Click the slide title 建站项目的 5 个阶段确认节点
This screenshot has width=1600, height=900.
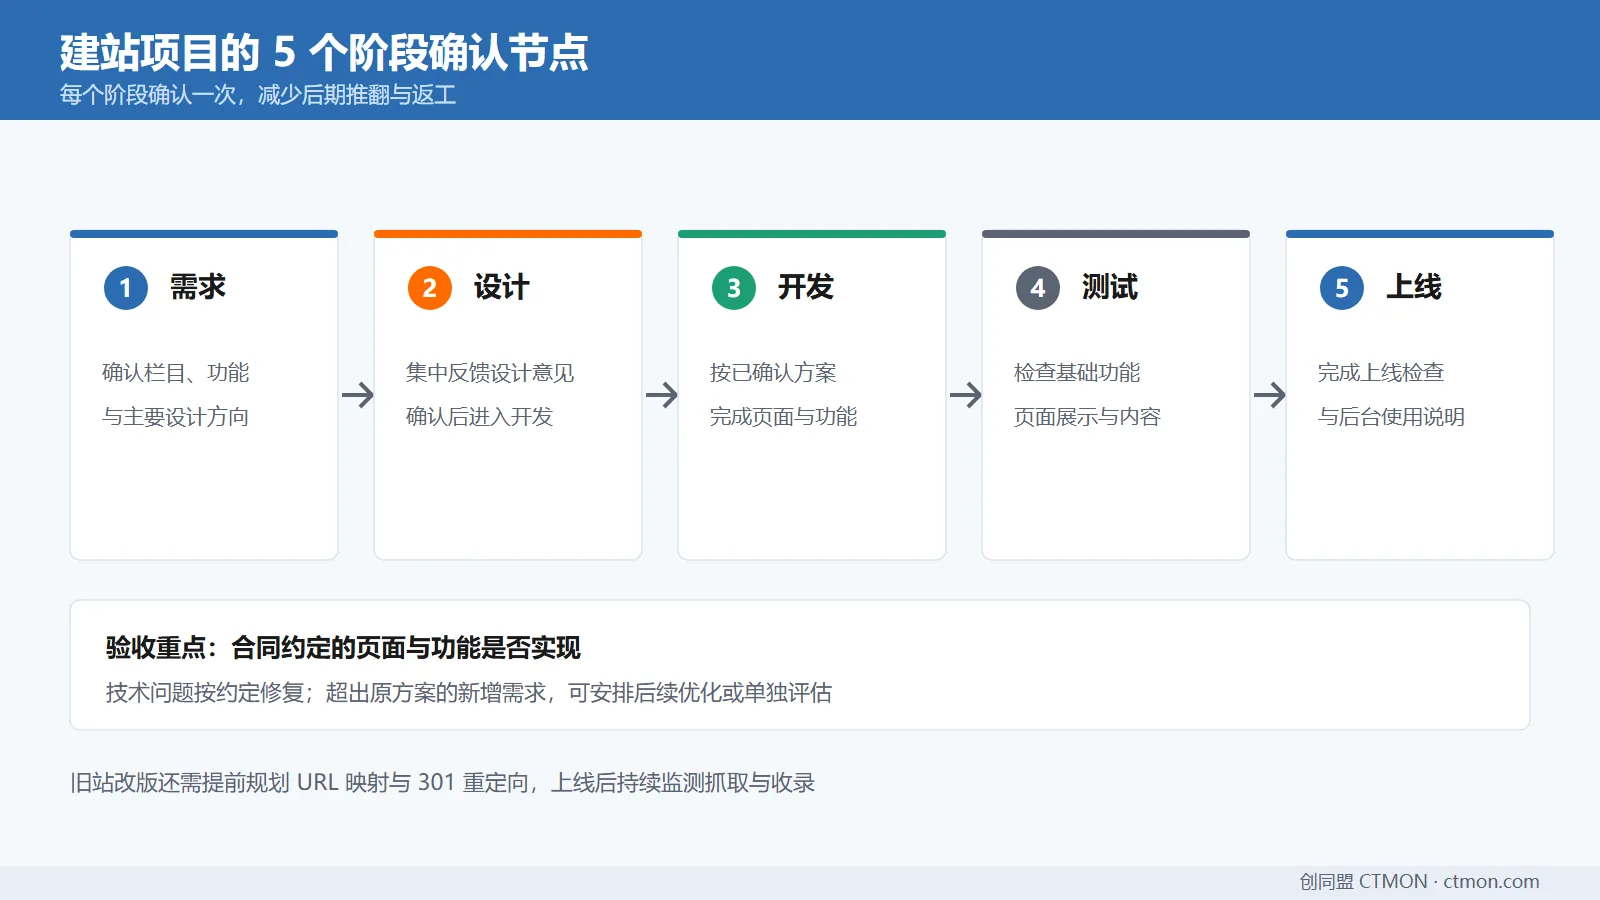[x=324, y=52]
